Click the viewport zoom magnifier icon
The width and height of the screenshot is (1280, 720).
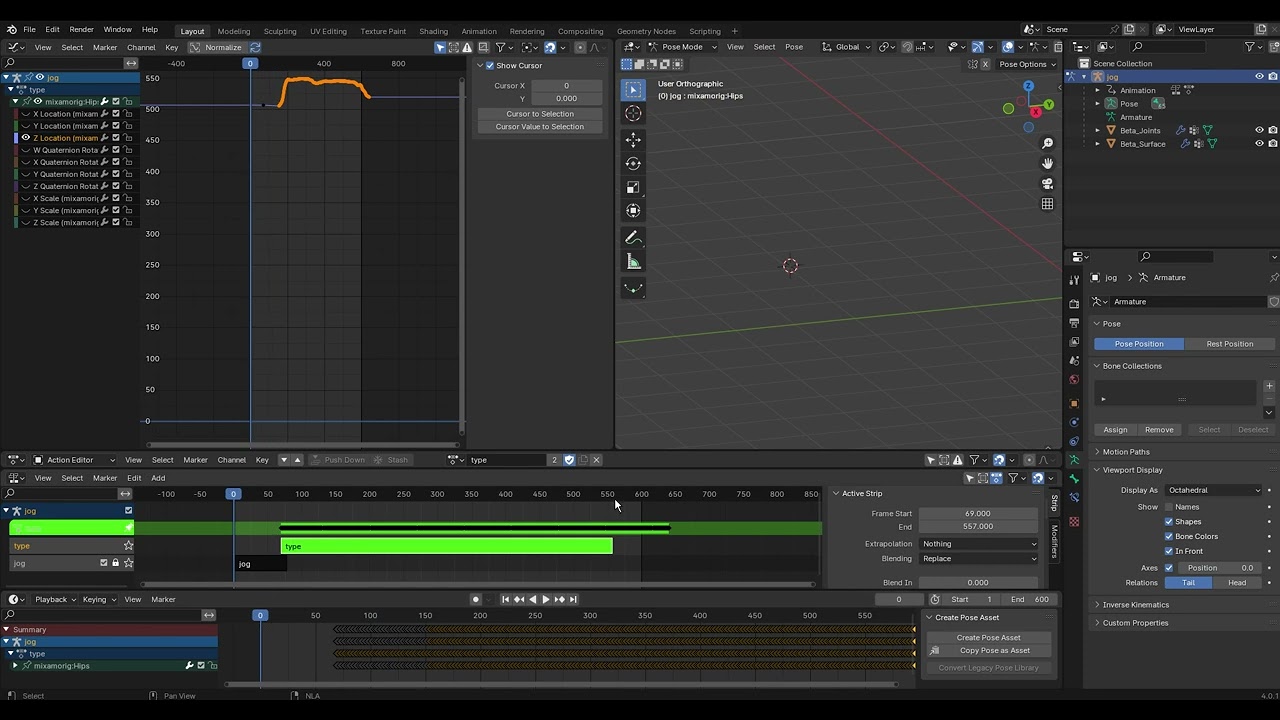click(1047, 144)
